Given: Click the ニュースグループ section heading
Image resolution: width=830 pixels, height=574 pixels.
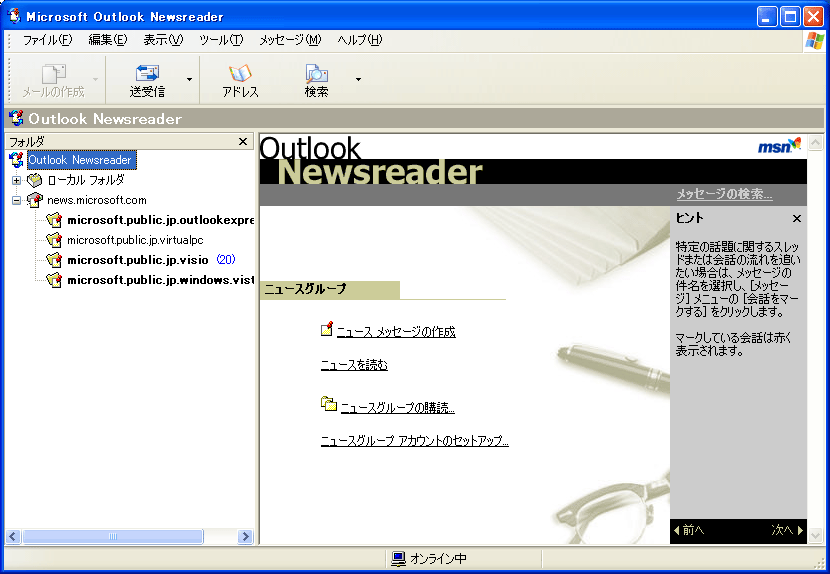Looking at the screenshot, I should click(x=305, y=289).
